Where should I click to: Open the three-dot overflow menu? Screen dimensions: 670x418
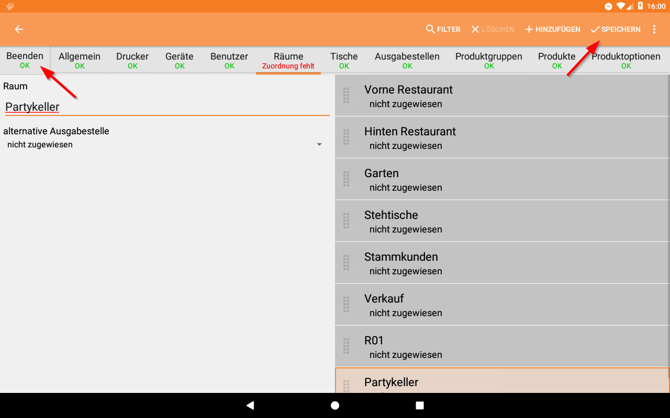pos(655,30)
